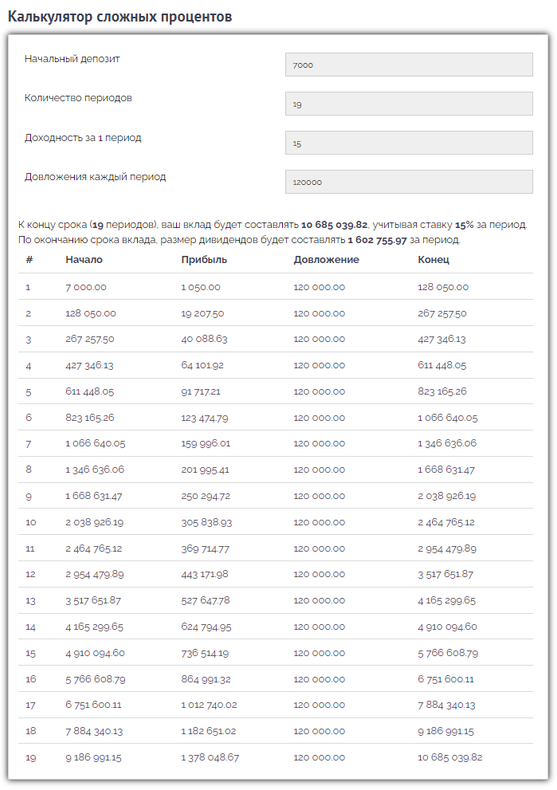The height and width of the screenshot is (790, 557).
Task: Click the Довложения каждый период input
Action: tap(408, 182)
